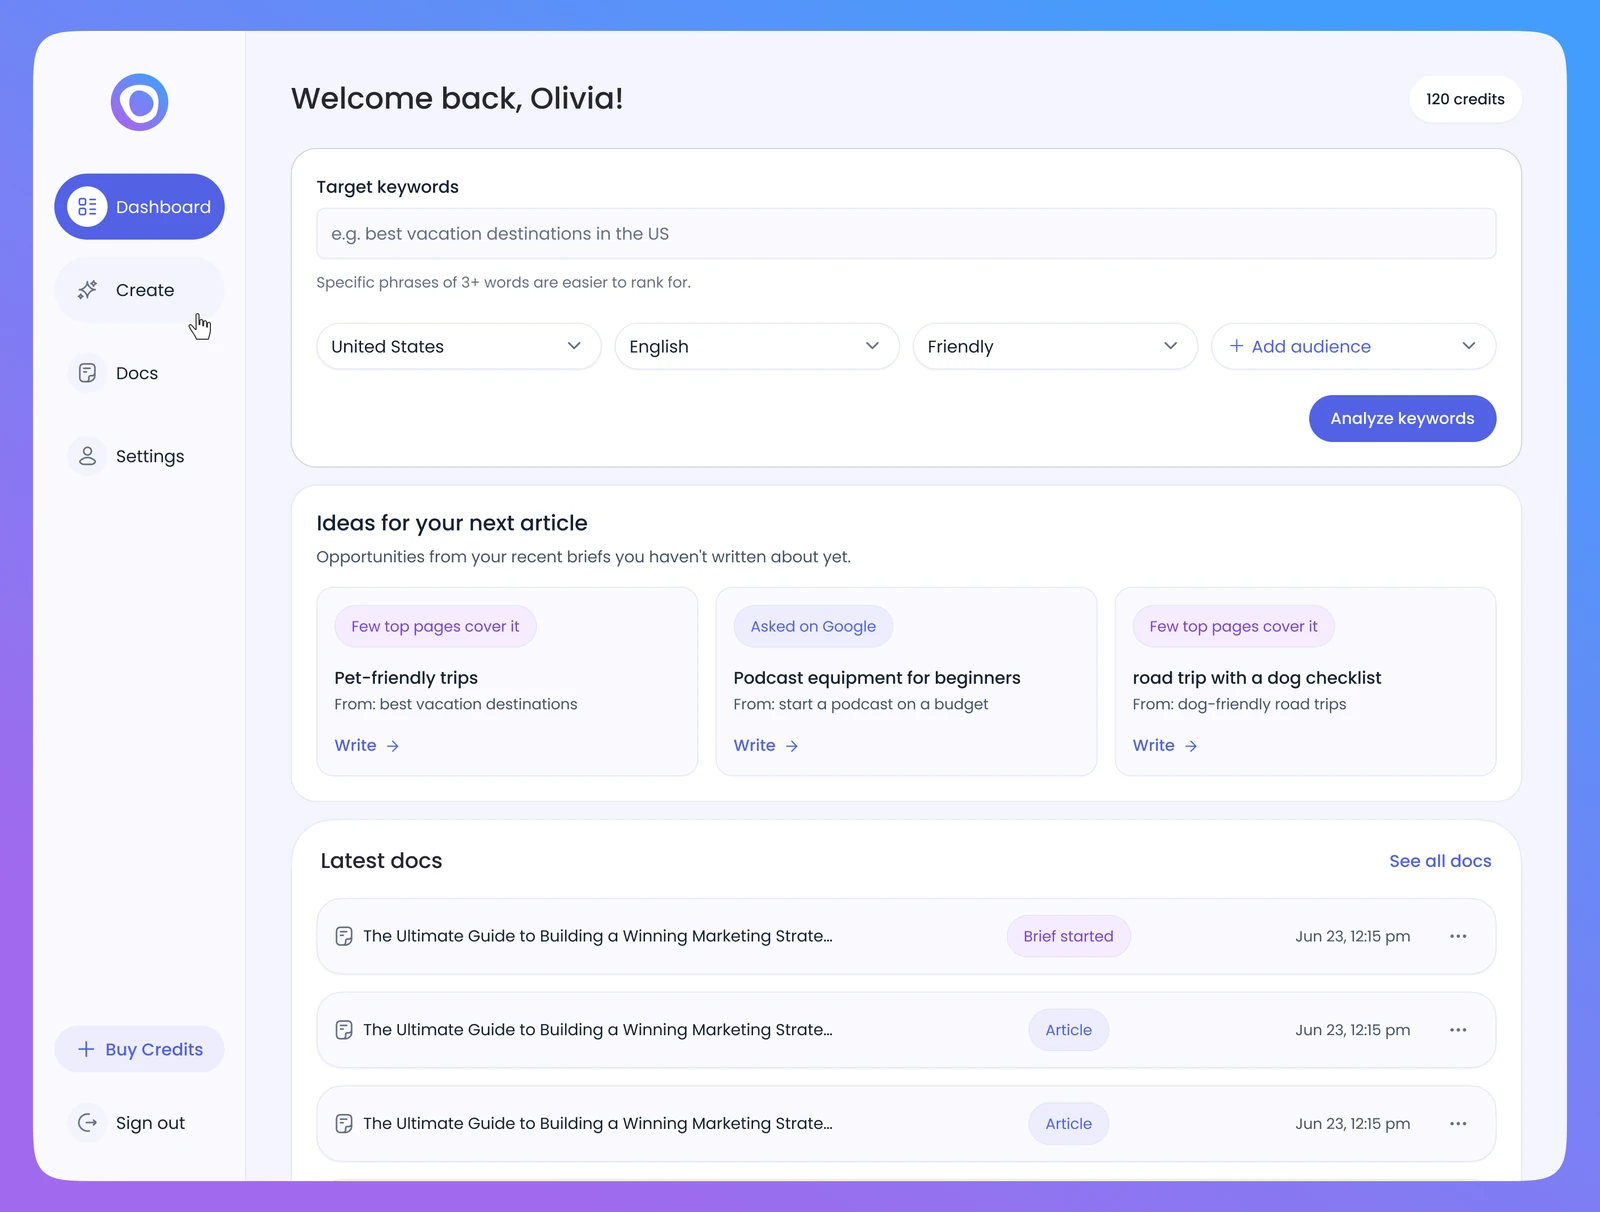This screenshot has width=1600, height=1212.
Task: Focus the Target keywords input field
Action: 906,234
